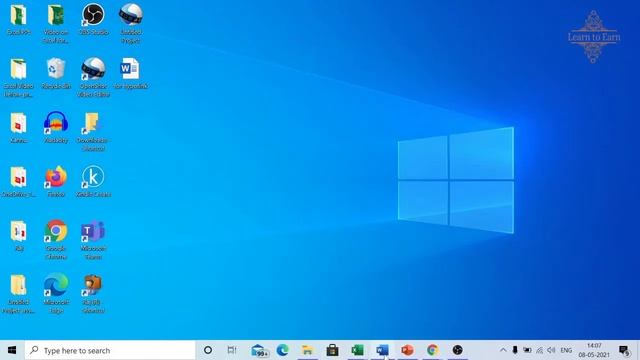Open network settings from tray Wi-Fi icon
Viewport: 640px width, 360px height.
[539, 350]
